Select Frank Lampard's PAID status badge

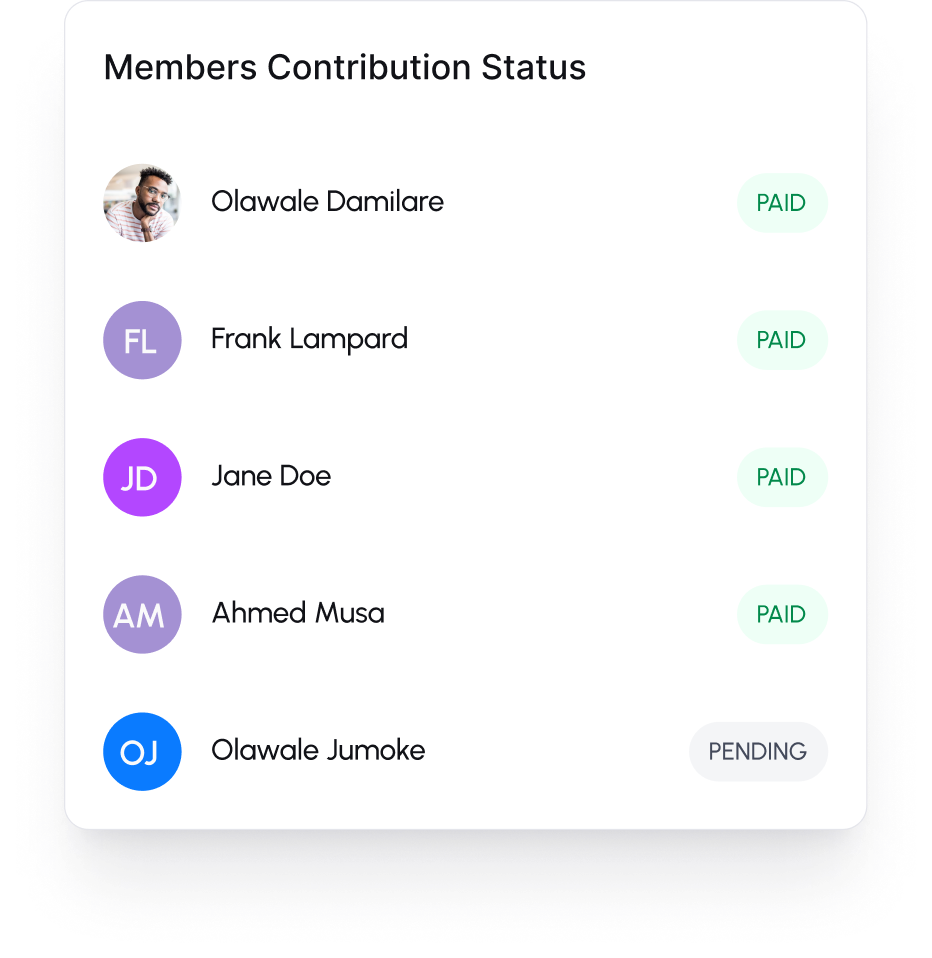coord(781,340)
